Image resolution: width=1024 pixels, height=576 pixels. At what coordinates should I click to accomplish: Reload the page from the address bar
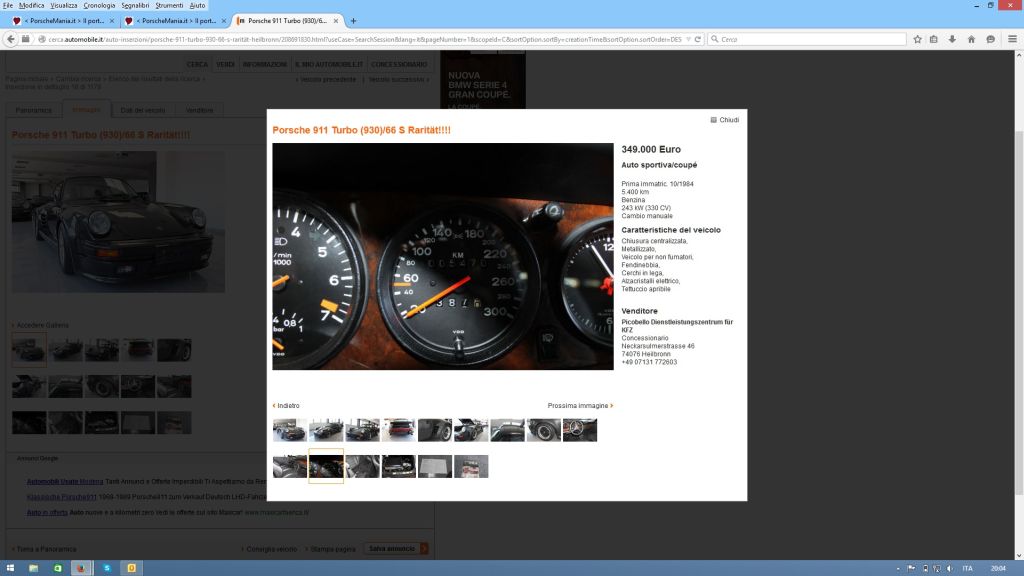tap(697, 39)
